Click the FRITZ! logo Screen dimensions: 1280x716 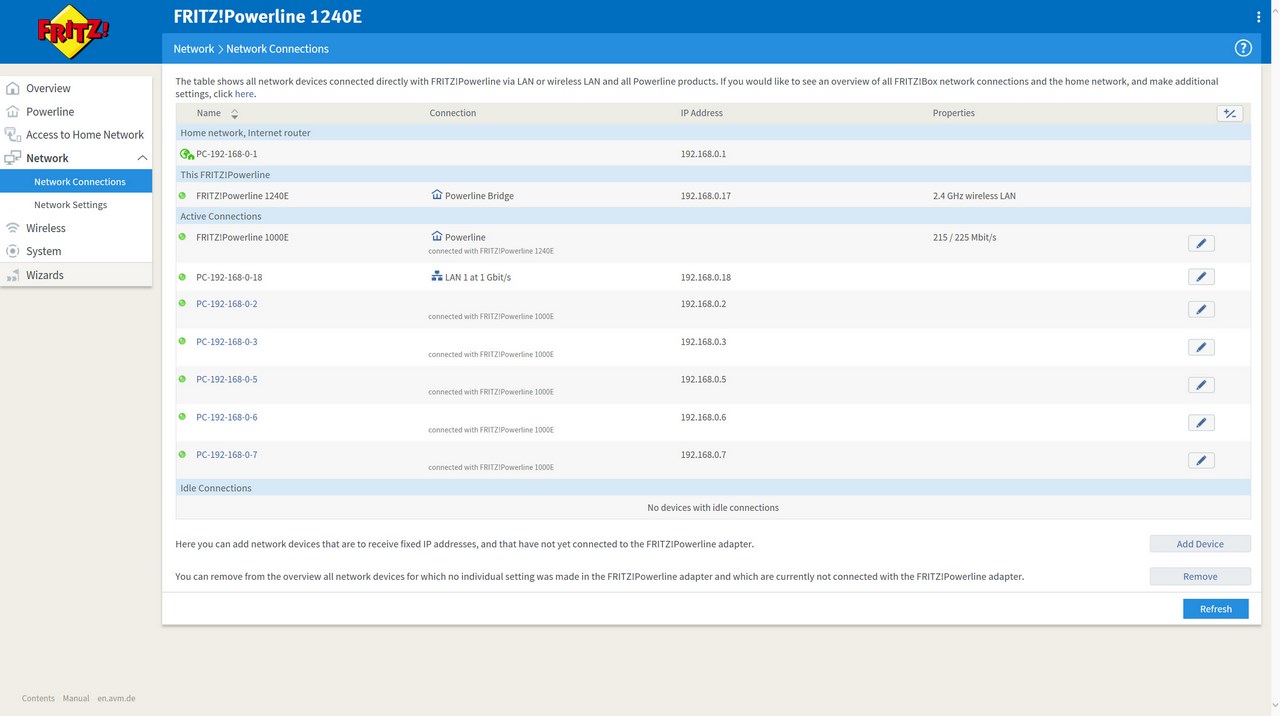73,32
